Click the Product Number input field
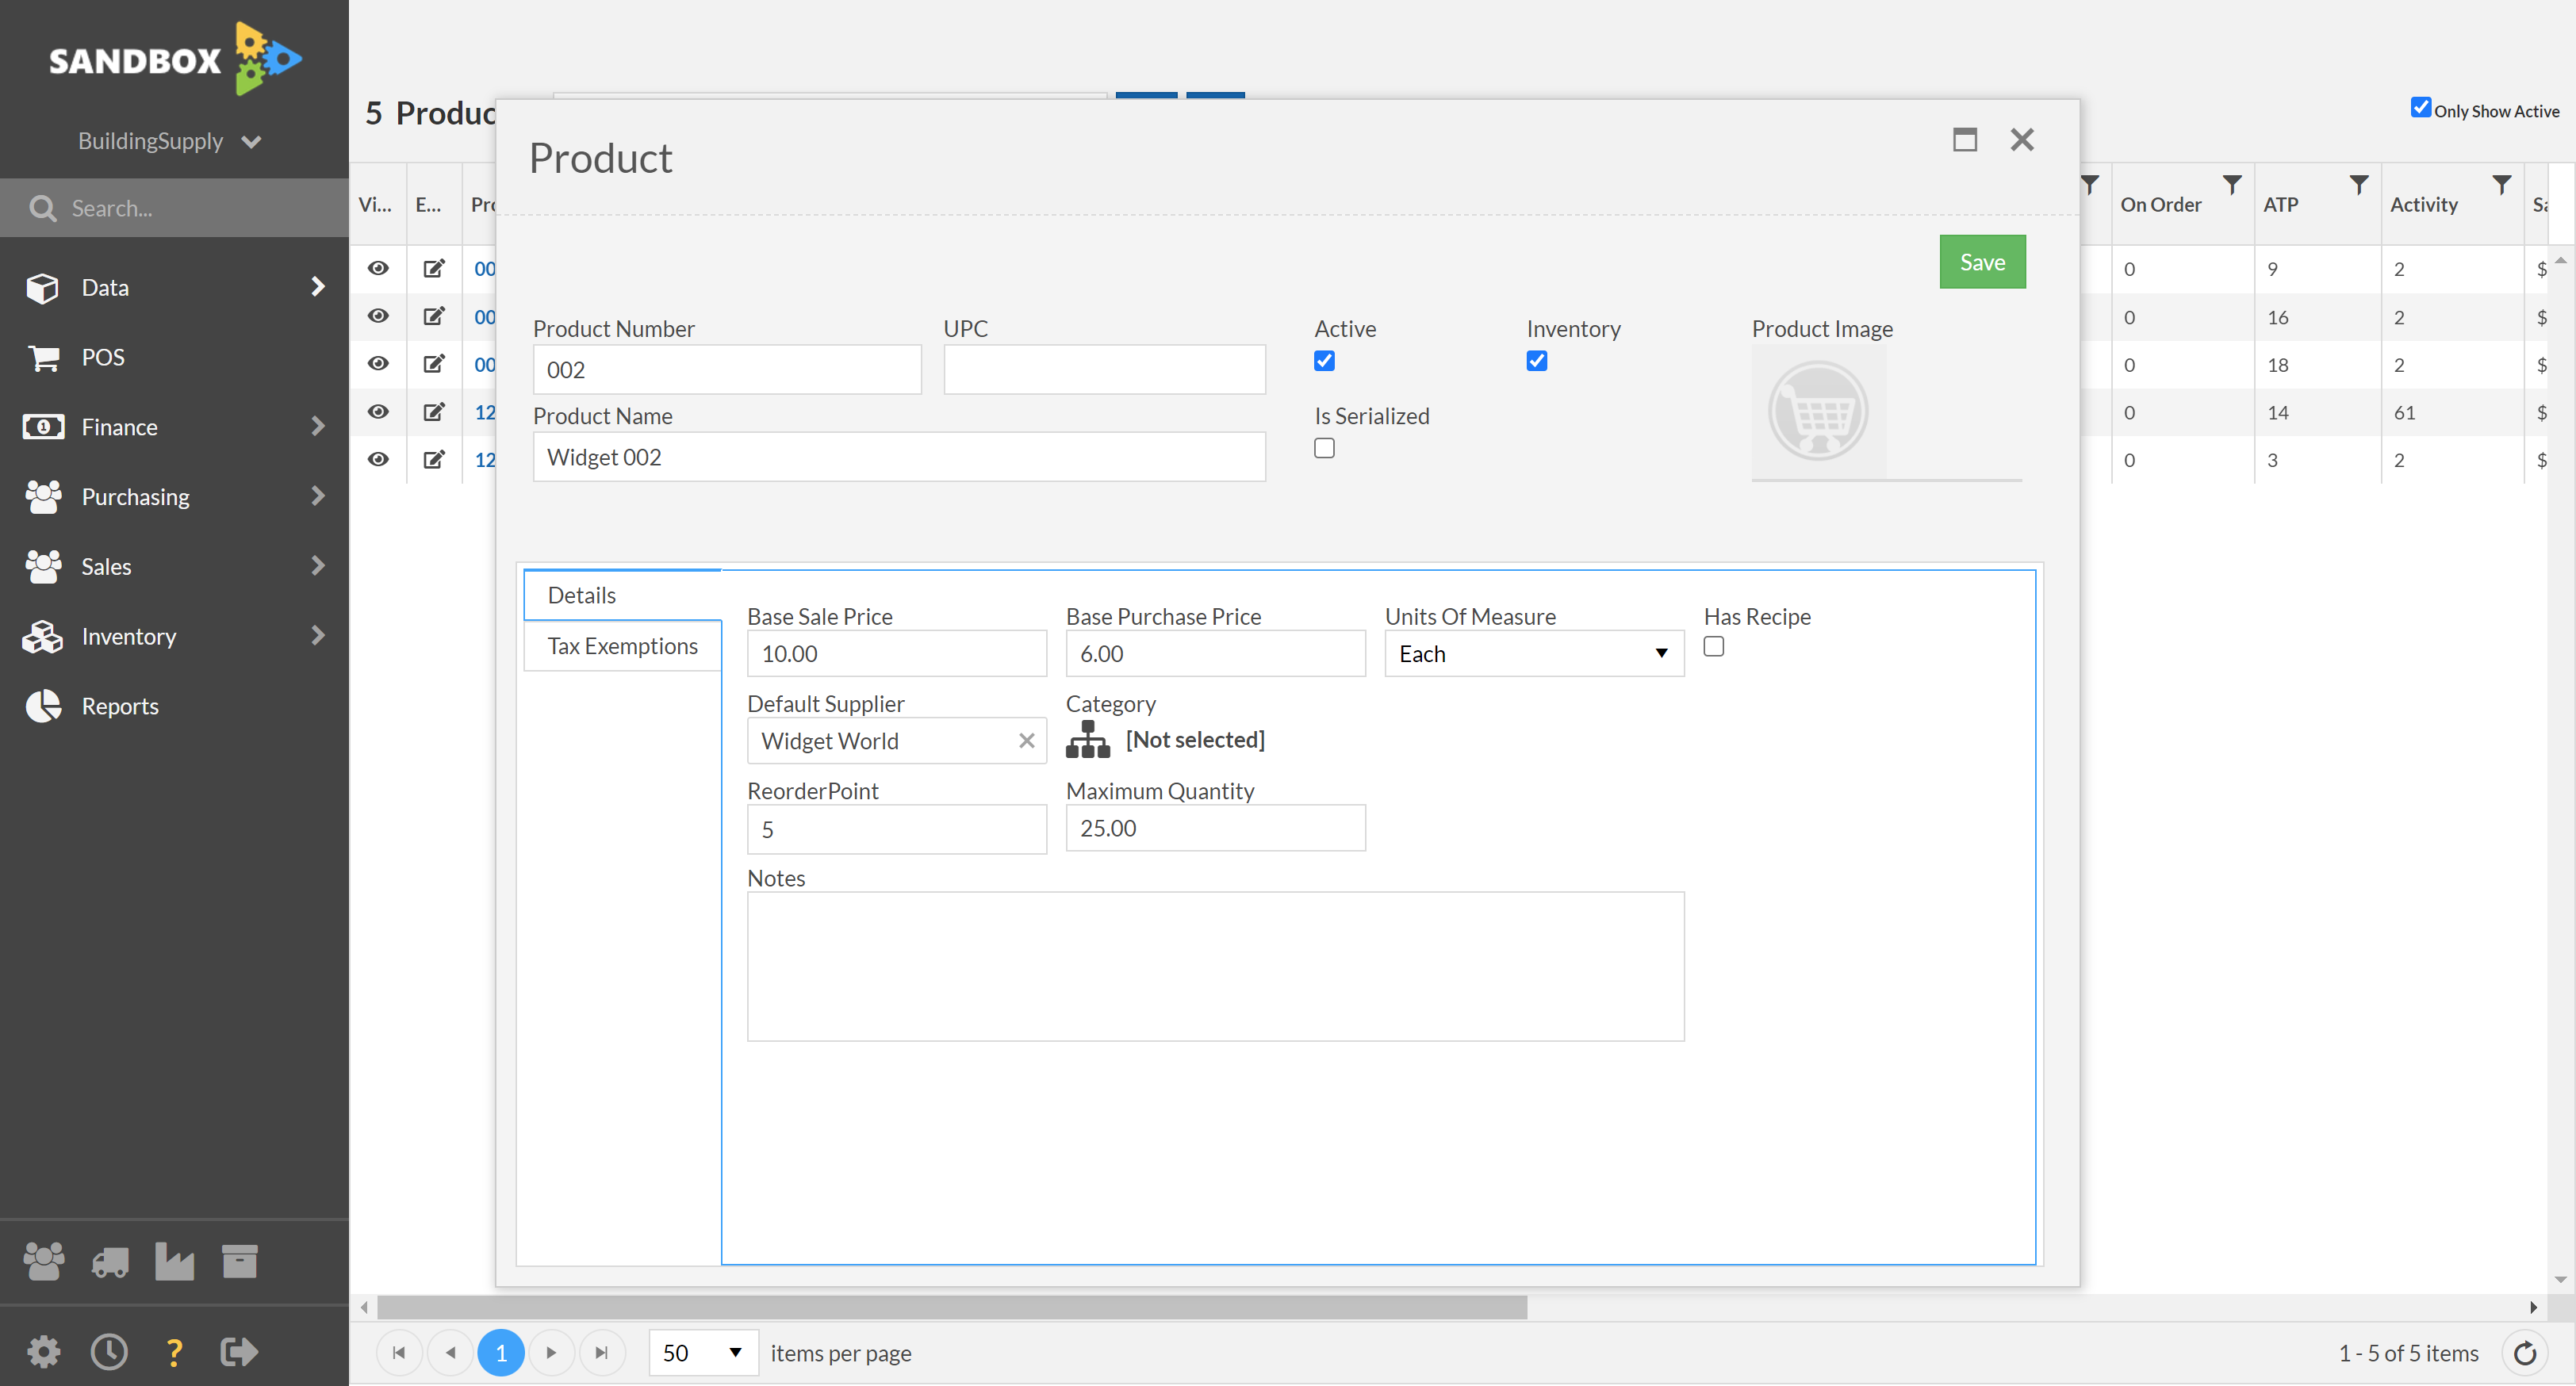The image size is (2576, 1386). (x=726, y=369)
